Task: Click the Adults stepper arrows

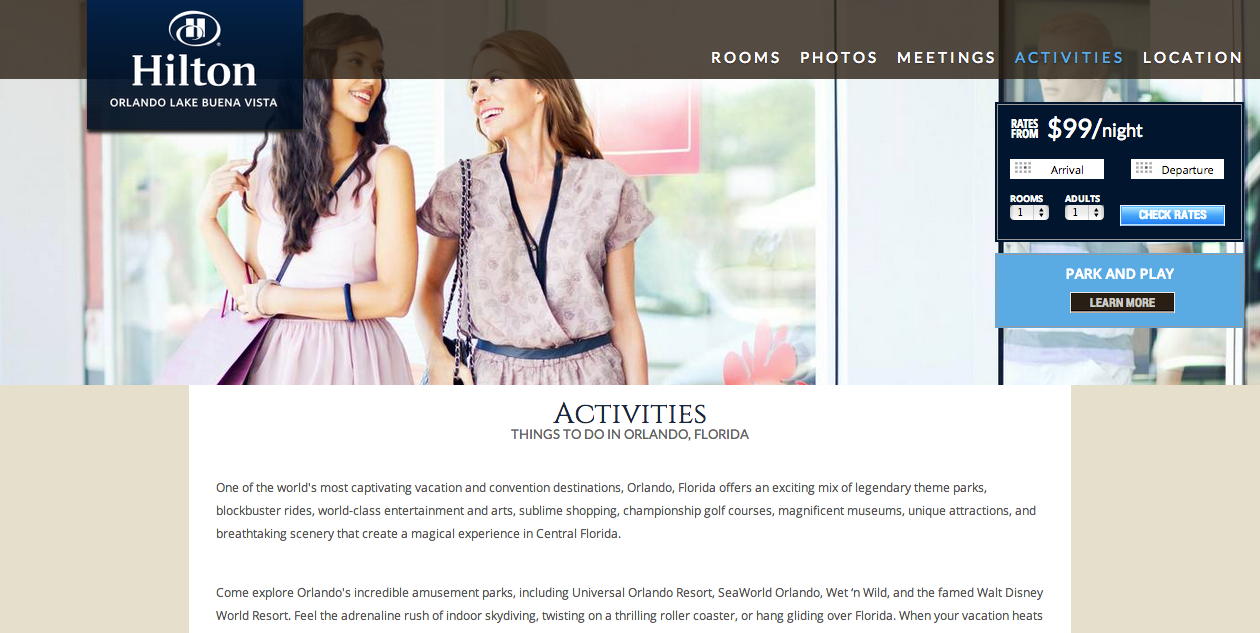Action: point(1097,212)
